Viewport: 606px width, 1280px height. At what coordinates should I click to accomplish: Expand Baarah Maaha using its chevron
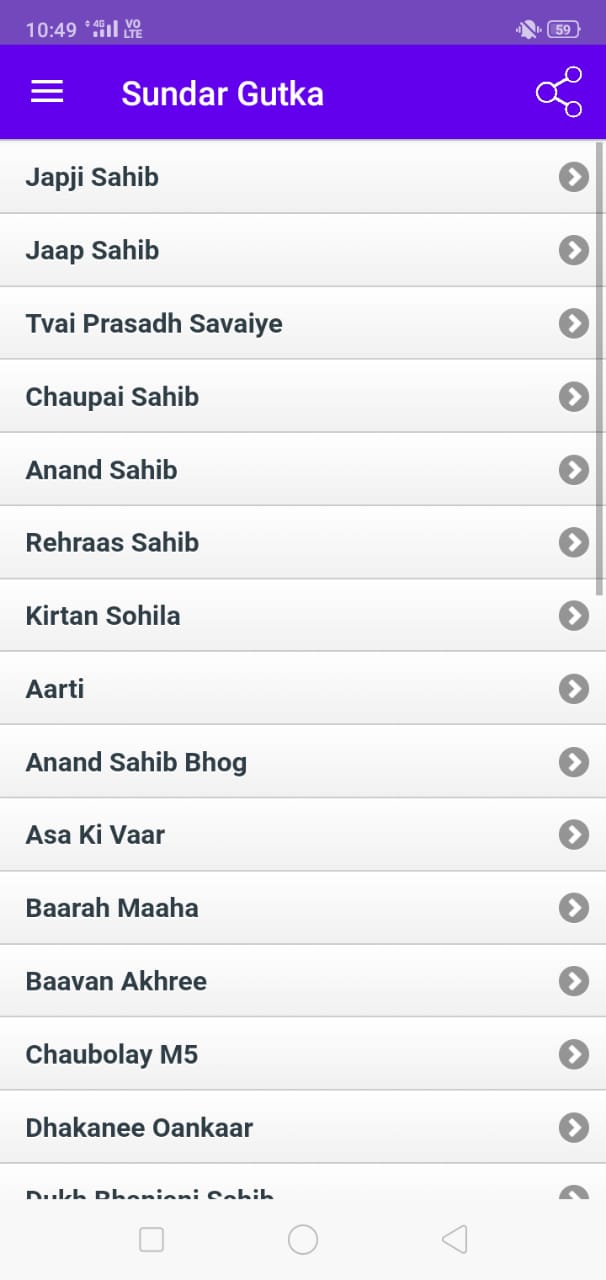573,907
